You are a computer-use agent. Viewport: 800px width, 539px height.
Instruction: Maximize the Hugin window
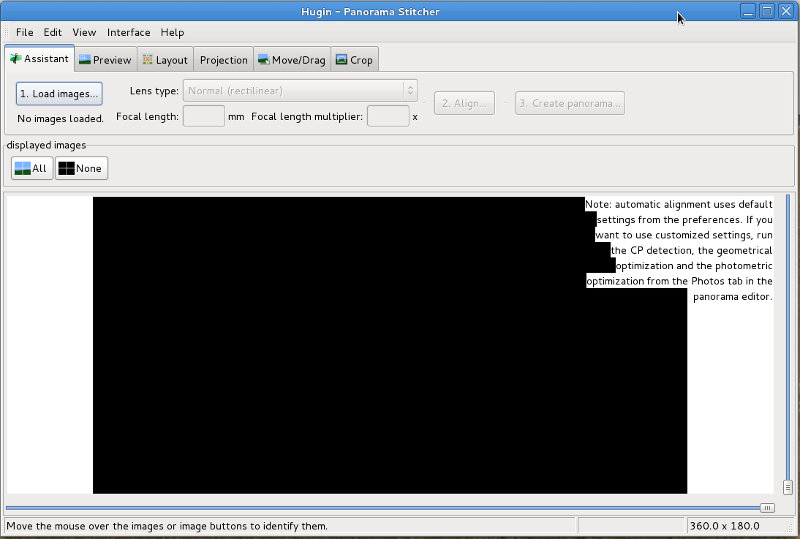click(x=767, y=11)
